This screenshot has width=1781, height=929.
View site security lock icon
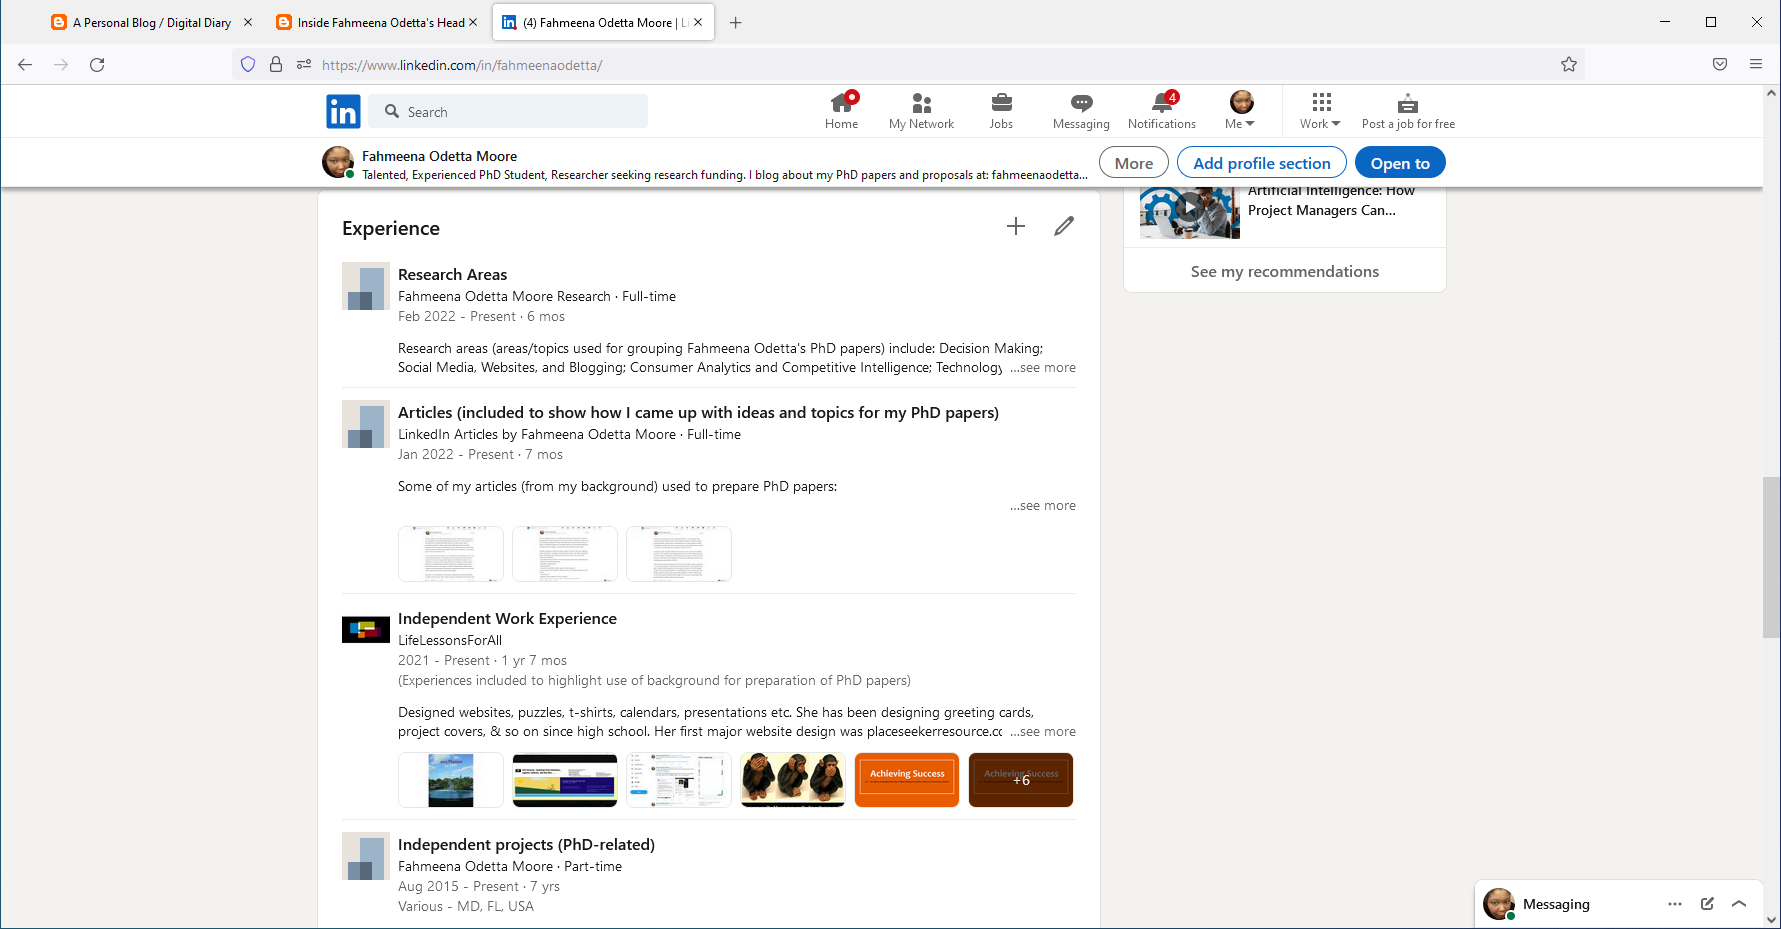click(x=276, y=65)
